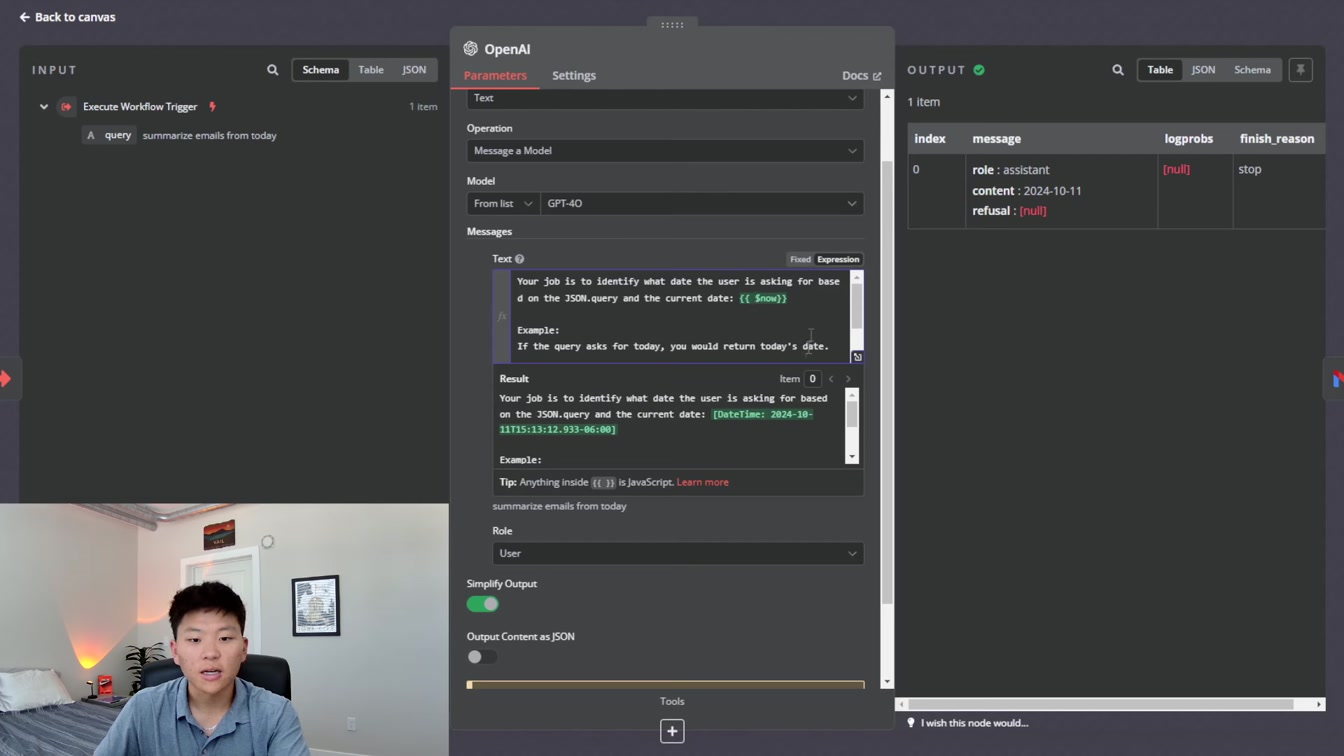The width and height of the screenshot is (1344, 756).
Task: Switch output view to Table
Action: [1160, 70]
